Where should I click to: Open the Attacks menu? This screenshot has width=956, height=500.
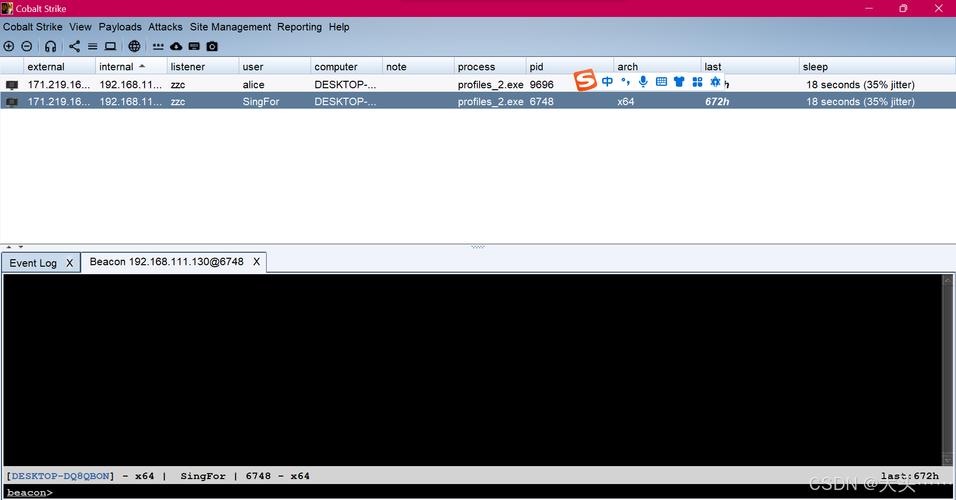point(165,27)
